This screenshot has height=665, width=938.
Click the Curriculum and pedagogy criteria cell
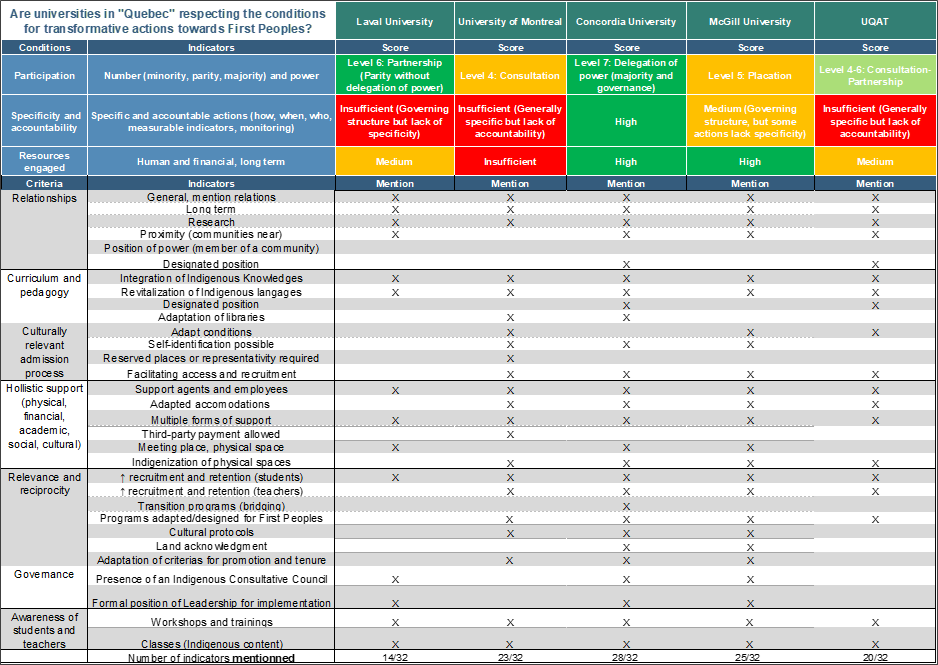click(x=44, y=285)
